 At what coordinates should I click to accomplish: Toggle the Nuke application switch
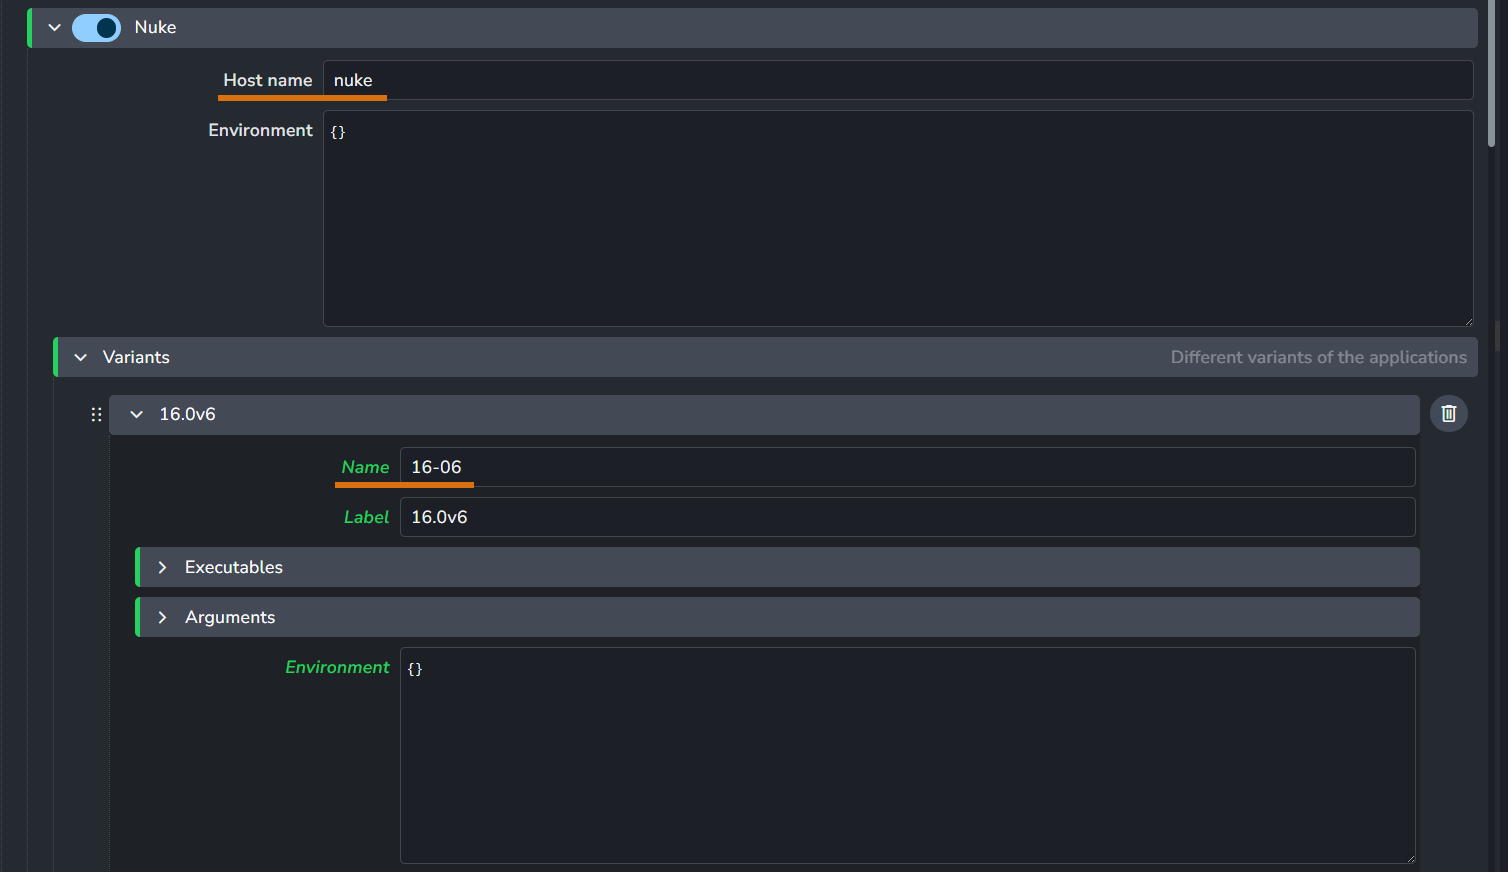pos(96,28)
